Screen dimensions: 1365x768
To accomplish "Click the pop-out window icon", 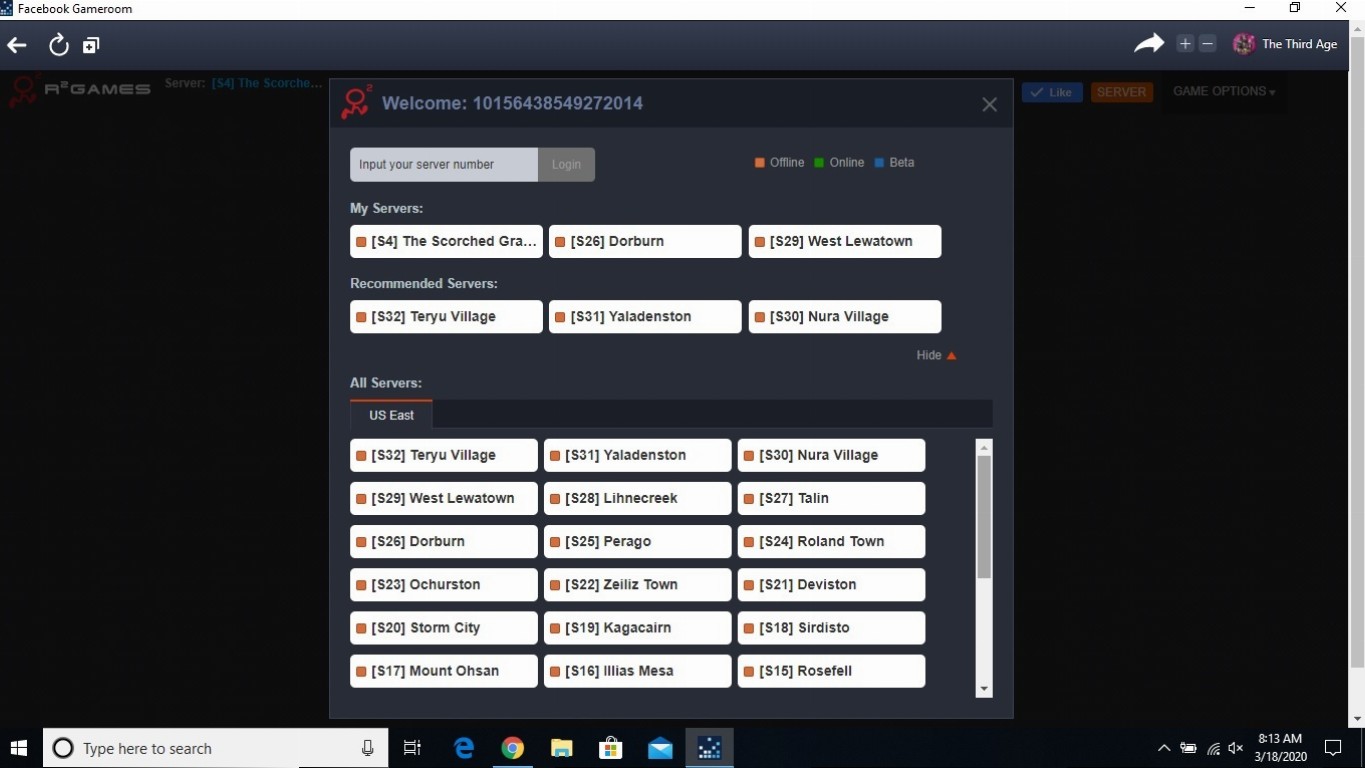I will coord(91,45).
